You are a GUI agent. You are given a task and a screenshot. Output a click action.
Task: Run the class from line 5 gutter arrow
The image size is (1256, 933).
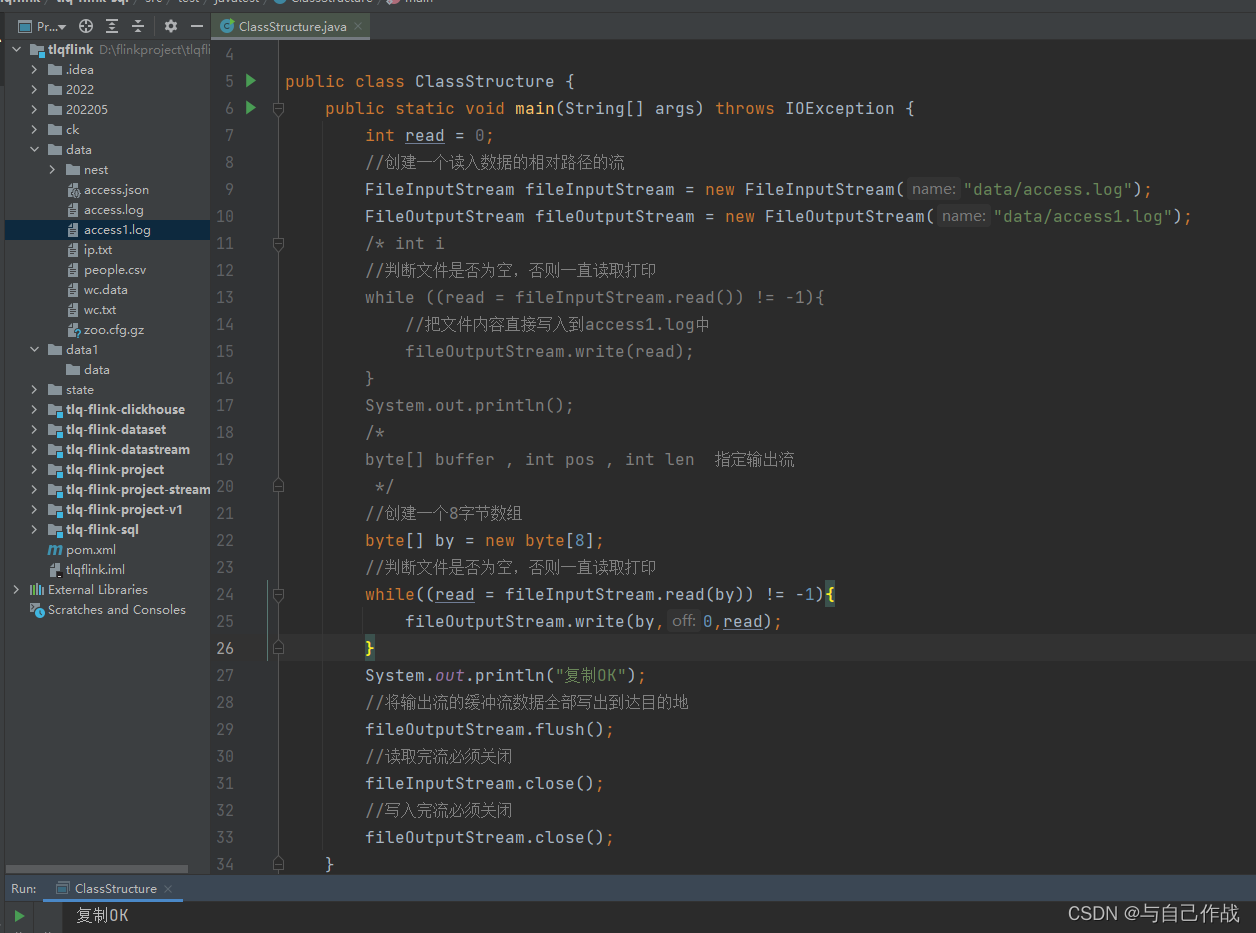point(251,80)
